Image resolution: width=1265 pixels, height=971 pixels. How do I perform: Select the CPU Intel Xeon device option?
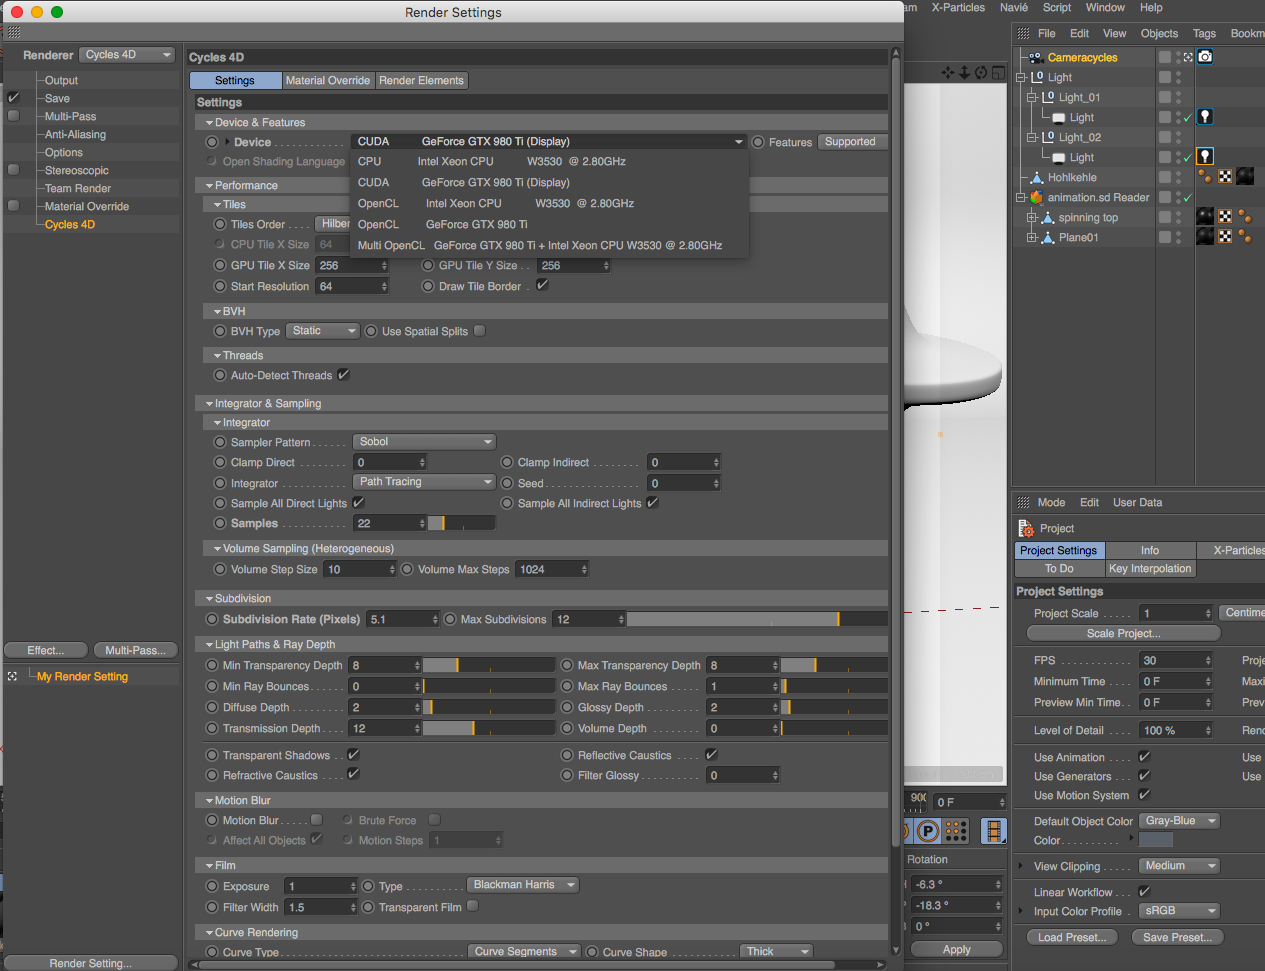549,161
